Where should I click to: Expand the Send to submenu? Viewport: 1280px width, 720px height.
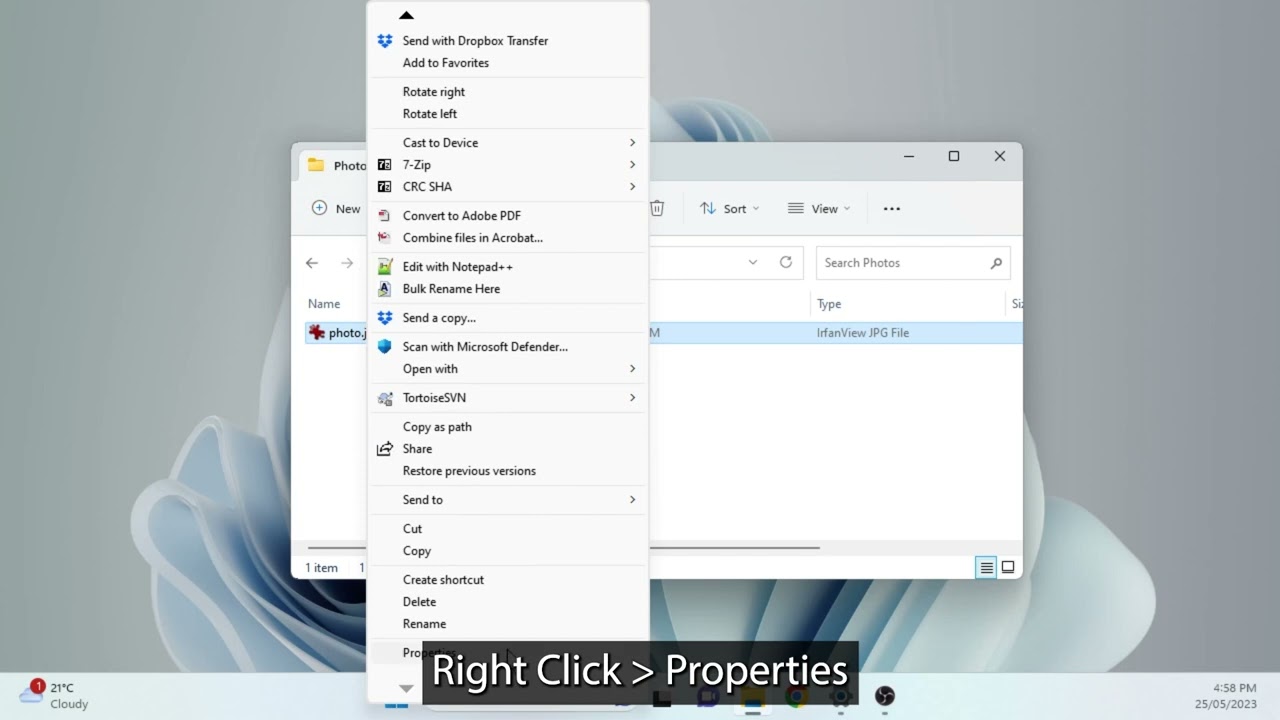508,500
